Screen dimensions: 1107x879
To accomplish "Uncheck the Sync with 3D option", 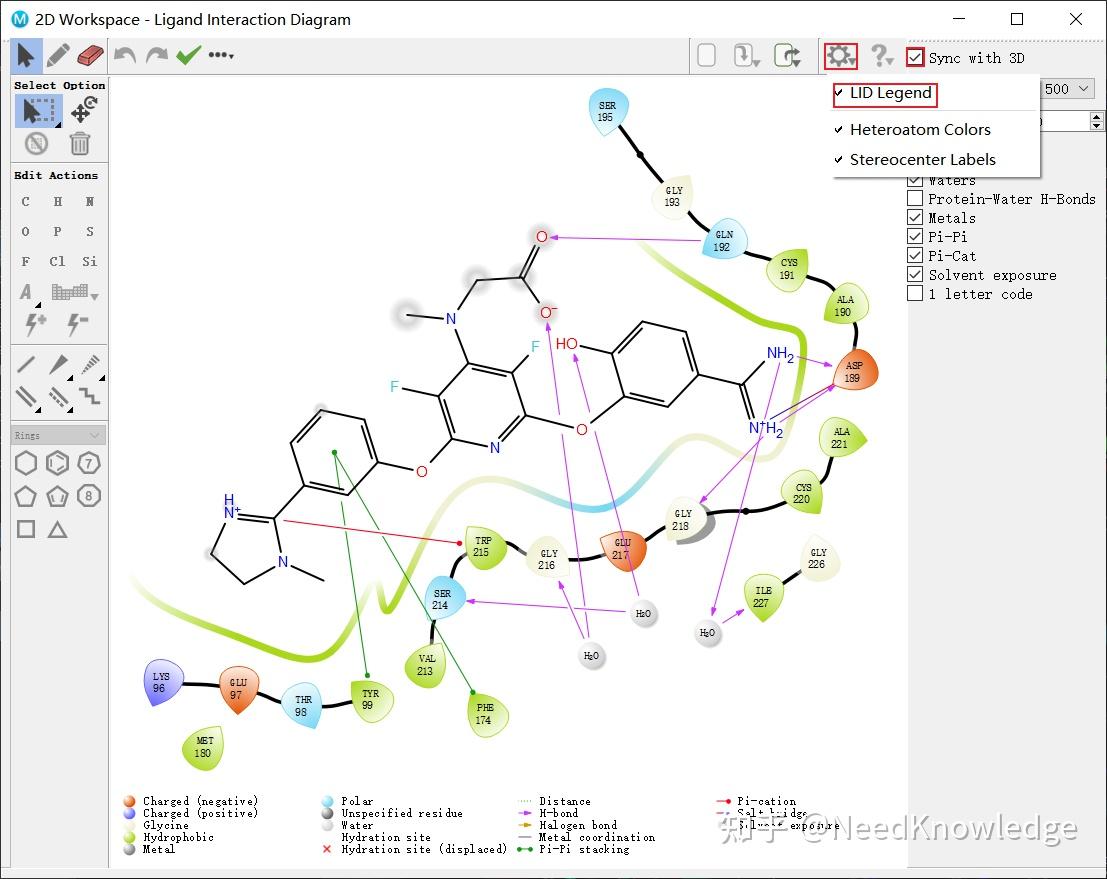I will (915, 58).
